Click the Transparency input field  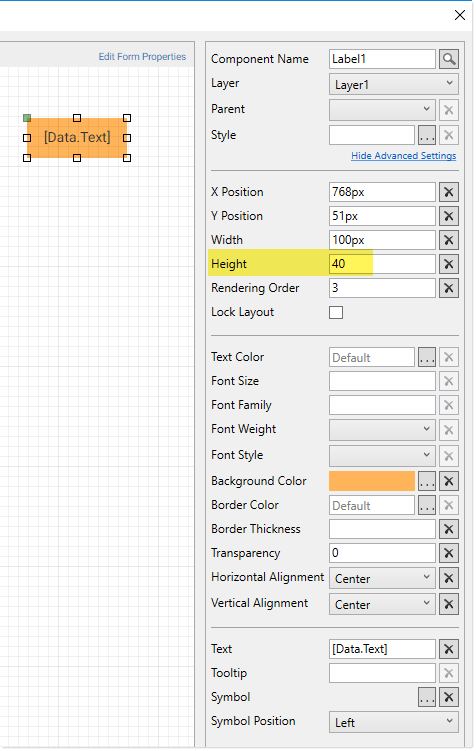tap(382, 553)
